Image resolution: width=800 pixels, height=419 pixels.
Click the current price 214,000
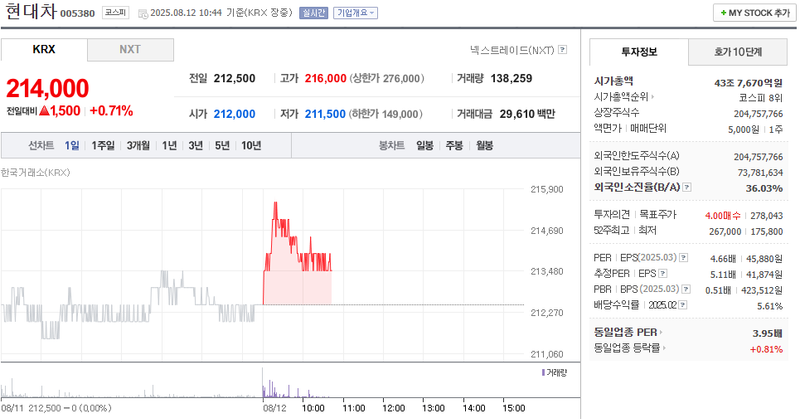(x=47, y=88)
